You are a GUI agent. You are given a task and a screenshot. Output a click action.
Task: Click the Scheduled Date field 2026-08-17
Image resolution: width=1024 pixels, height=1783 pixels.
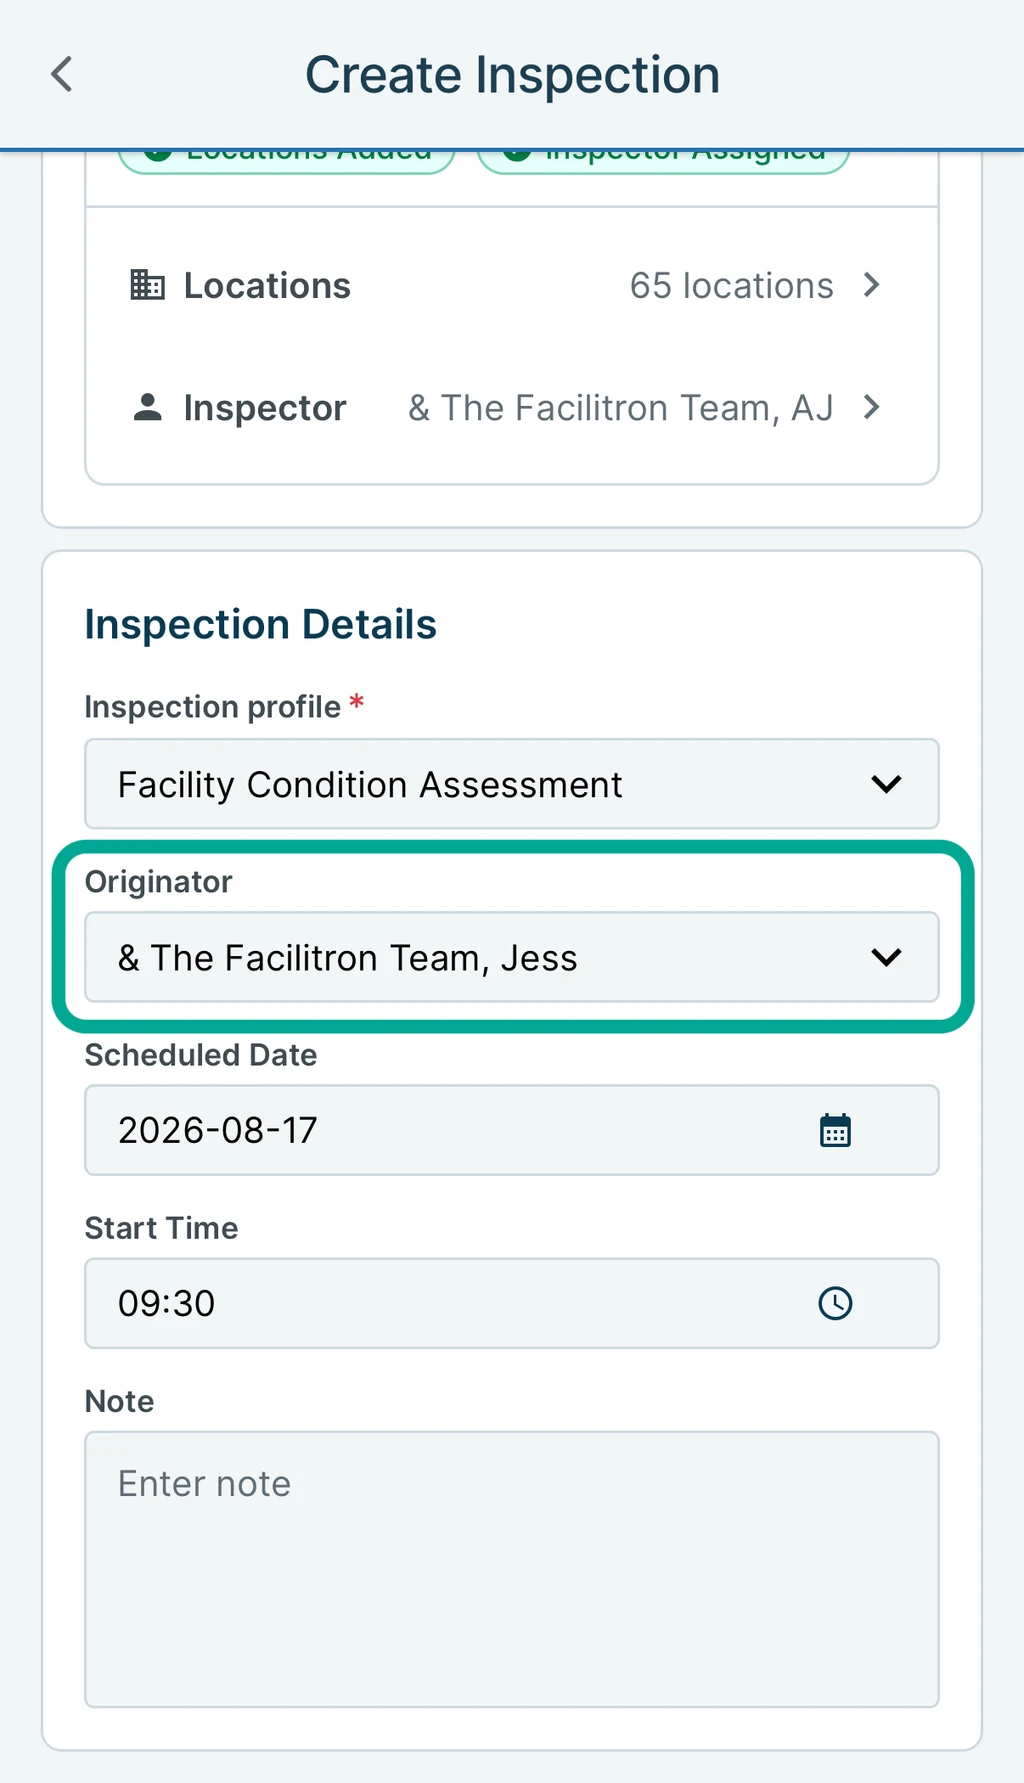(x=512, y=1130)
